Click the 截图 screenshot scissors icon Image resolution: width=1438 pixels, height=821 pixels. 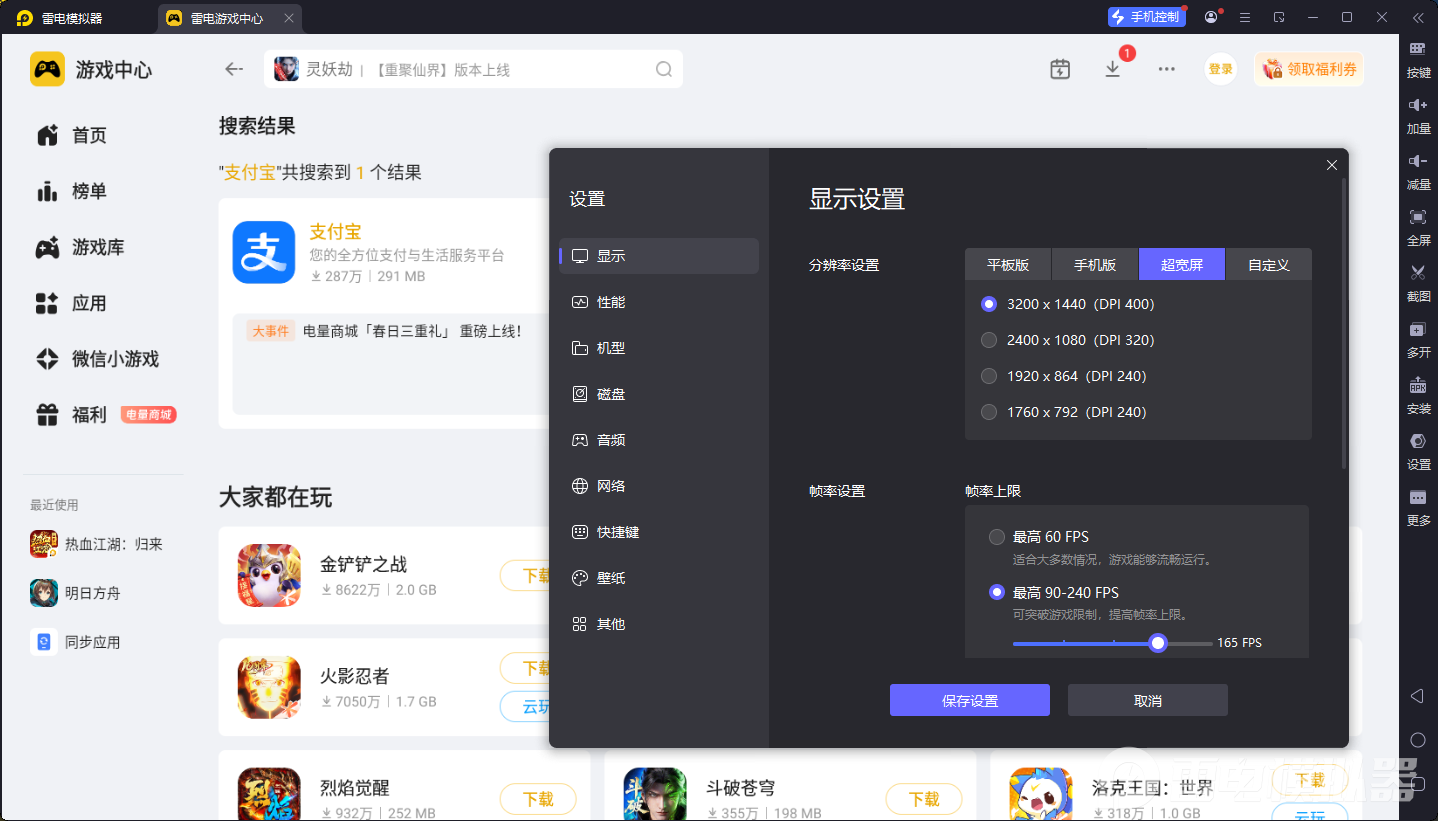click(1418, 273)
